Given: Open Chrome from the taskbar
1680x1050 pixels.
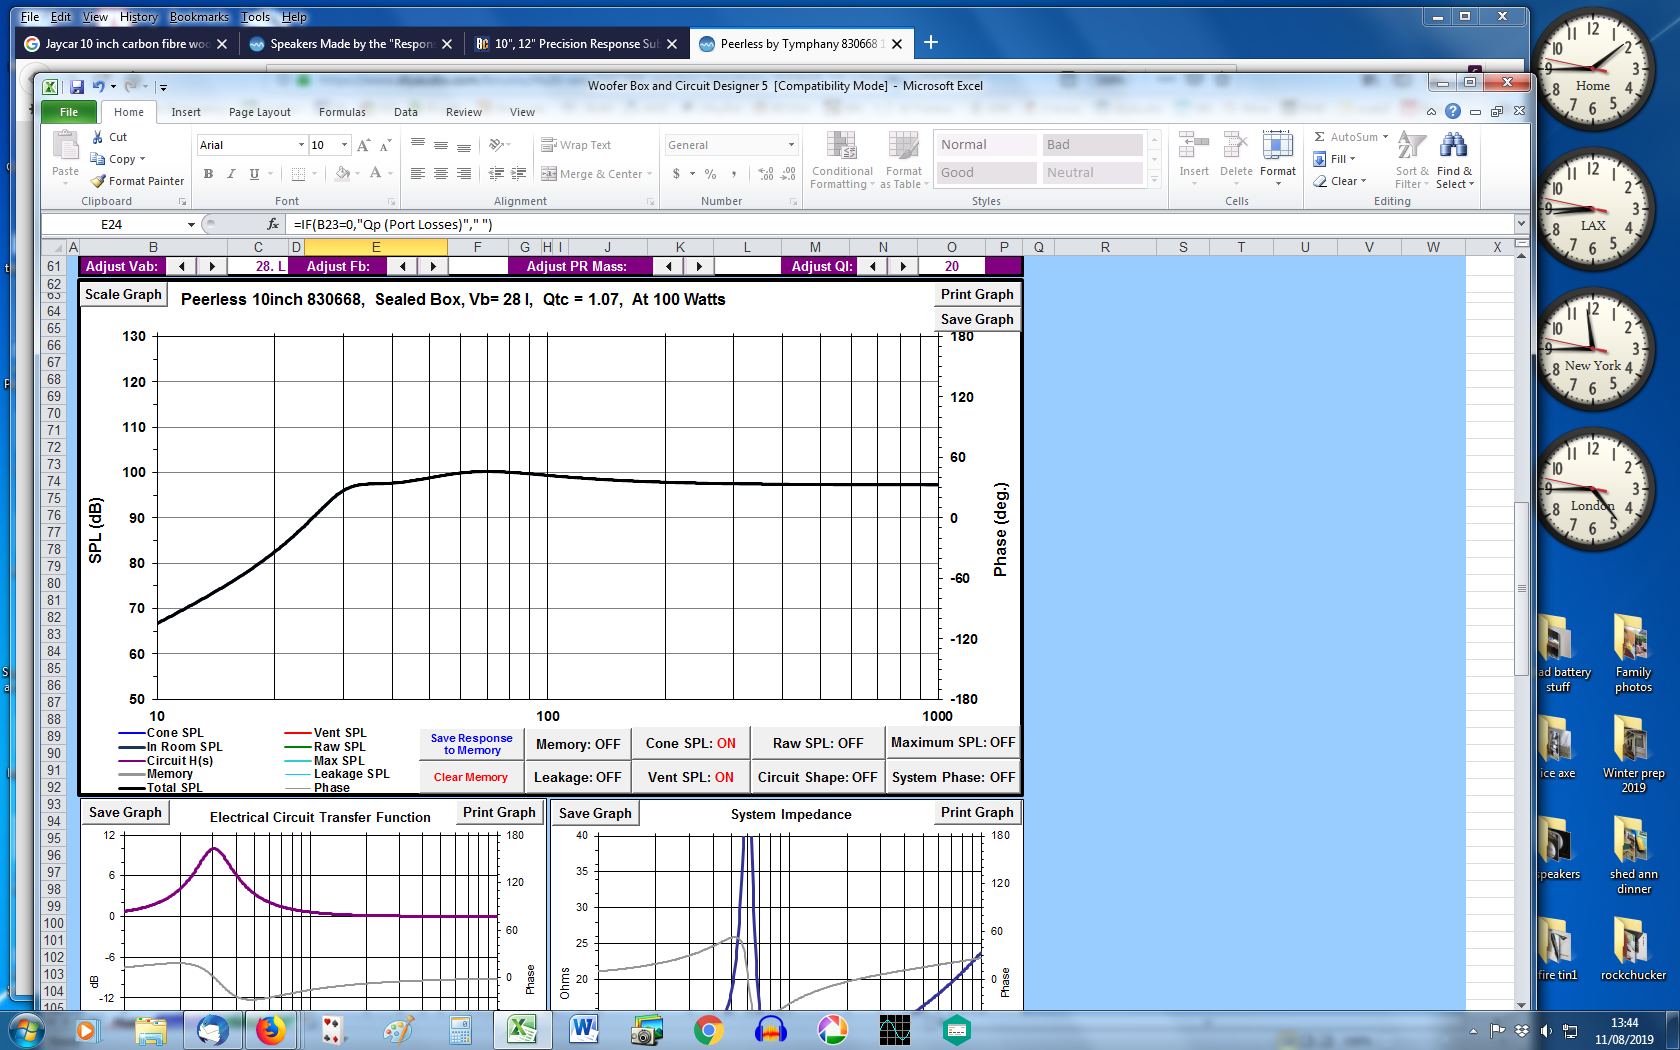Looking at the screenshot, I should (x=708, y=1029).
